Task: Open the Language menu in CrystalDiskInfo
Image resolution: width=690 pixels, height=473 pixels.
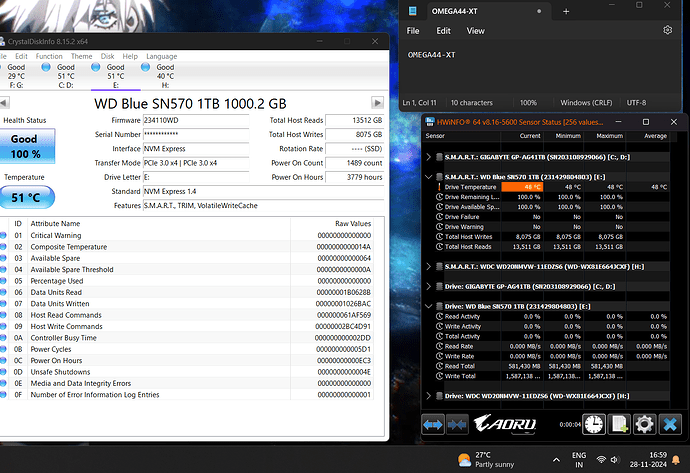Action: point(161,56)
